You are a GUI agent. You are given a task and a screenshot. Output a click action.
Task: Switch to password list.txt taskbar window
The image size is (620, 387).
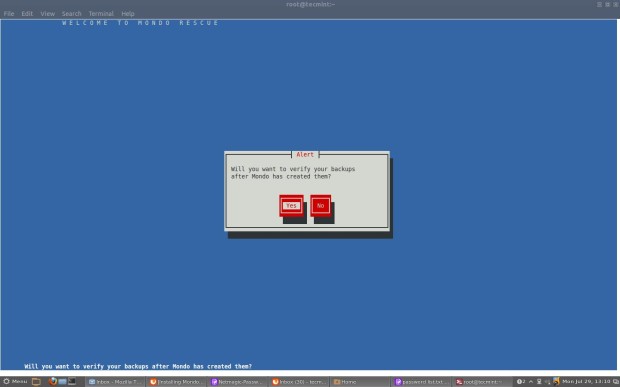click(x=421, y=382)
